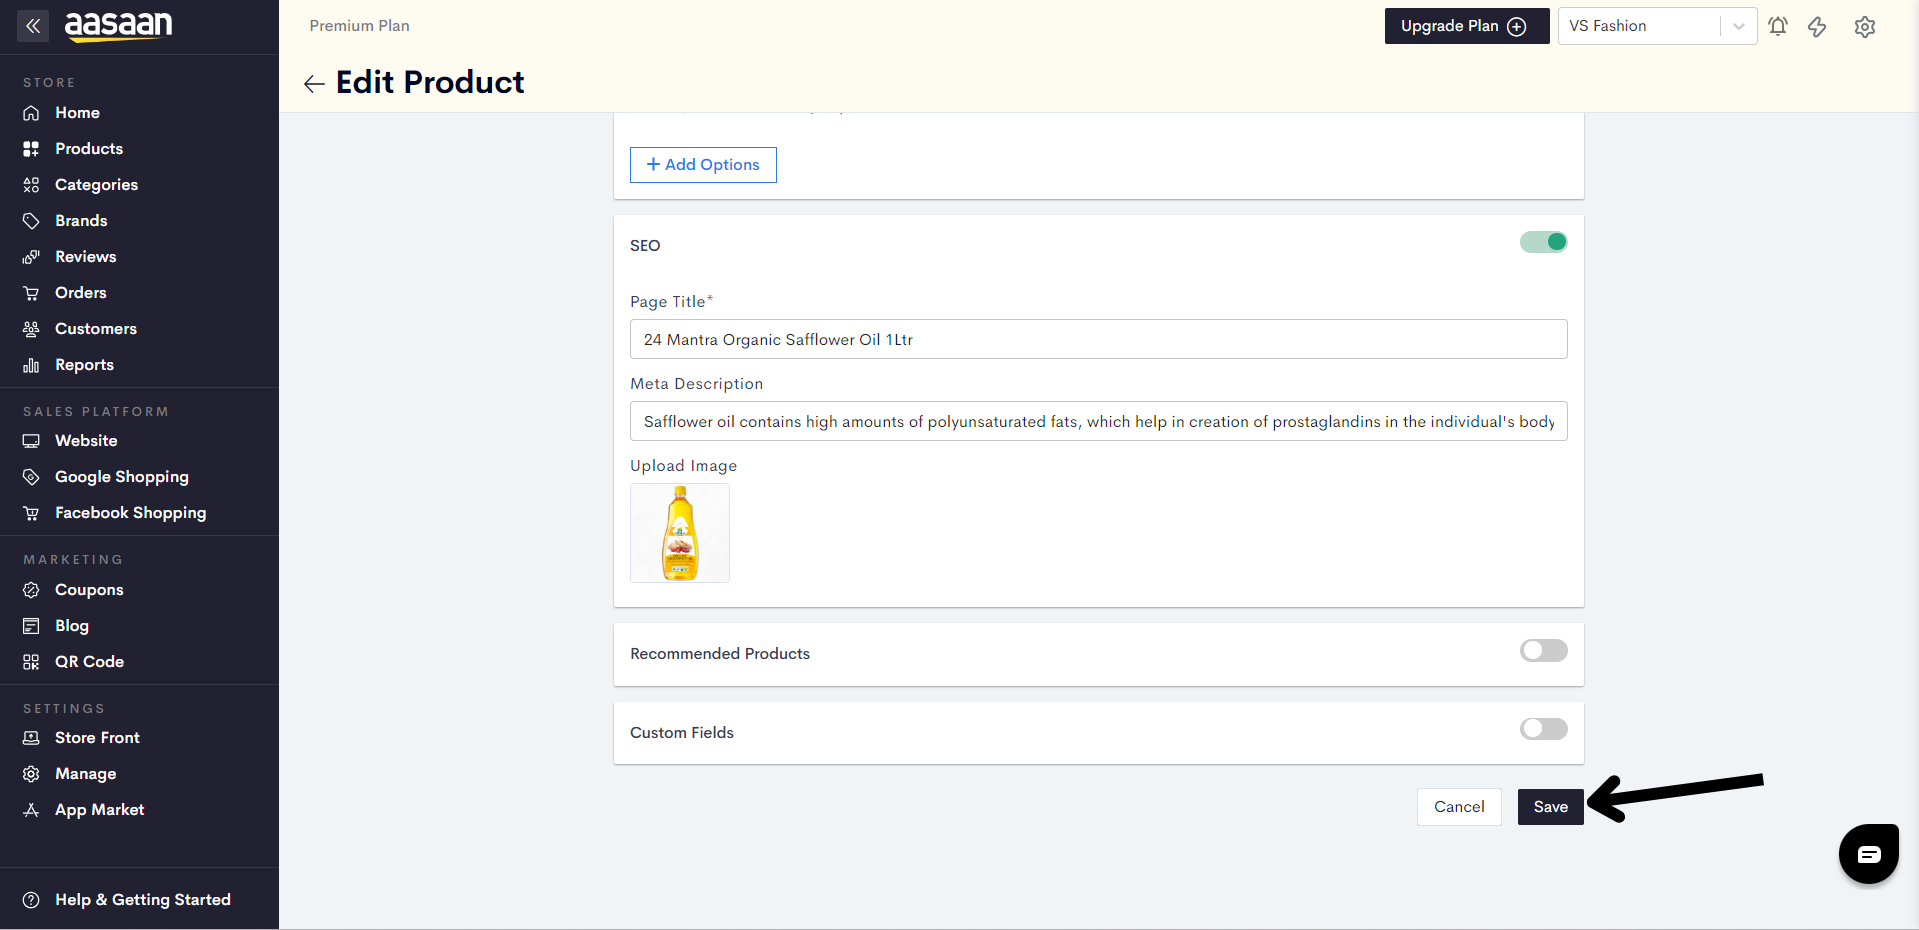
Task: Click the Brands tag icon
Action: 31,221
